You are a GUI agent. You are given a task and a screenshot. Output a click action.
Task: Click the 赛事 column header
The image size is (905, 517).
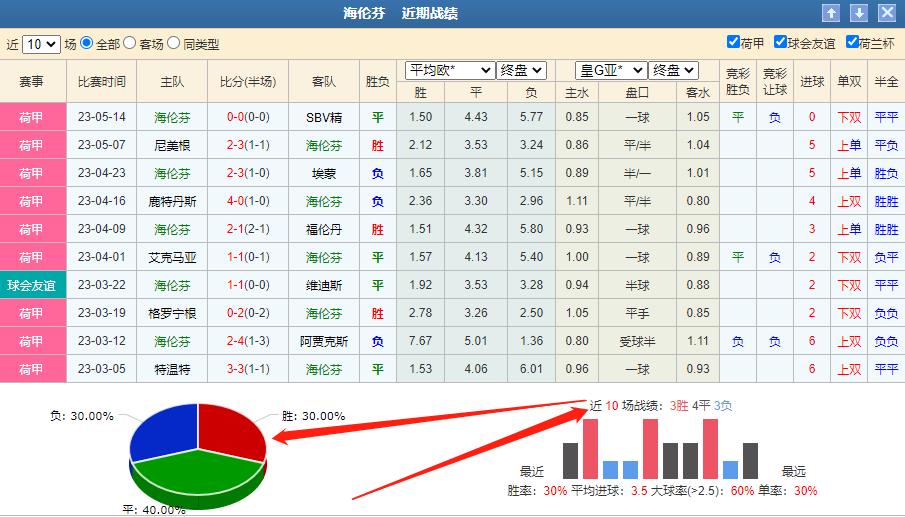[x=32, y=82]
